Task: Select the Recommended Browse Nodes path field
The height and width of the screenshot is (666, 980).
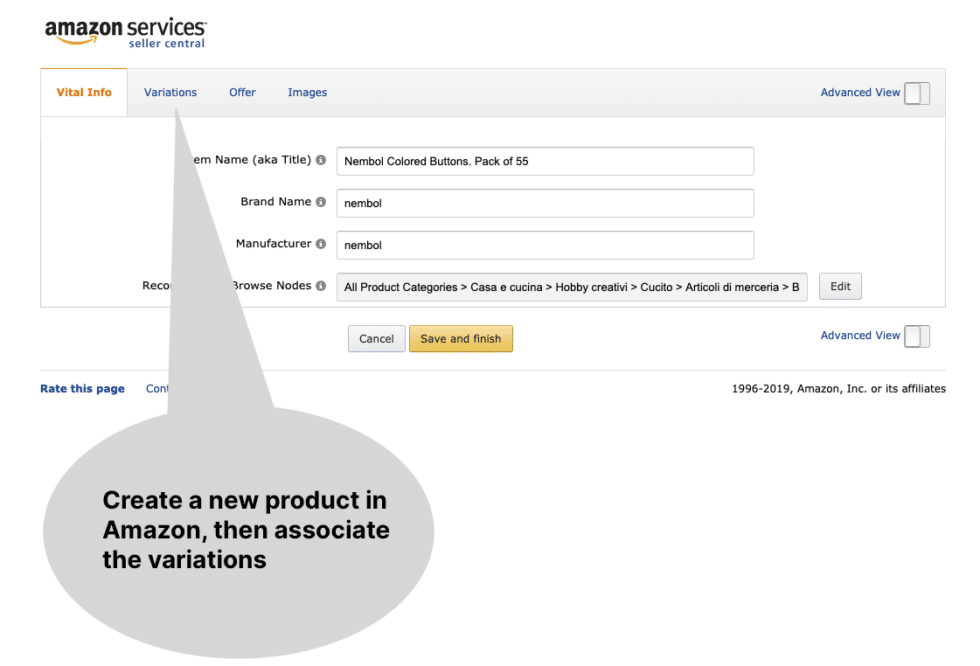Action: [x=573, y=286]
